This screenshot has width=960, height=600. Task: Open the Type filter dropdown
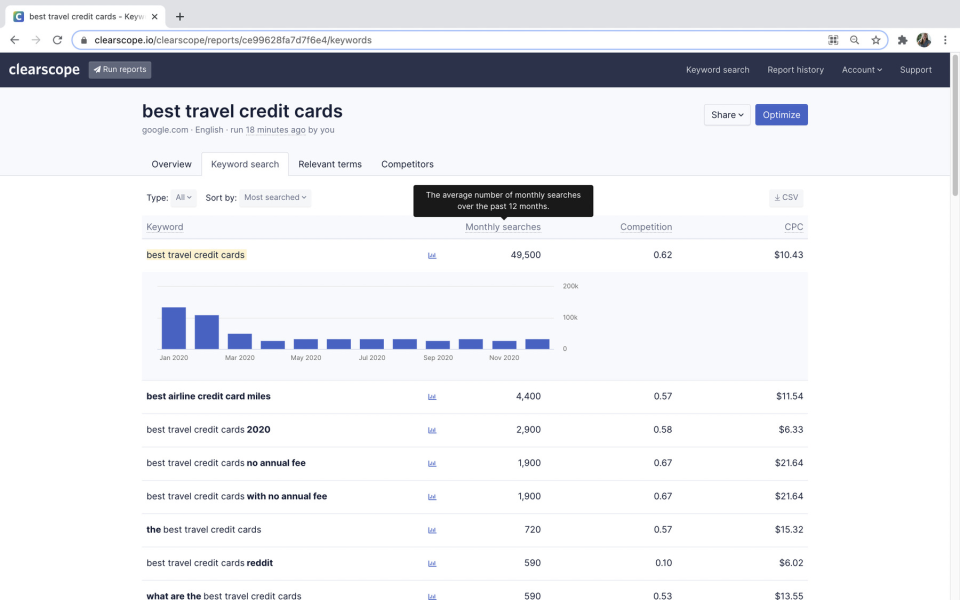tap(184, 197)
